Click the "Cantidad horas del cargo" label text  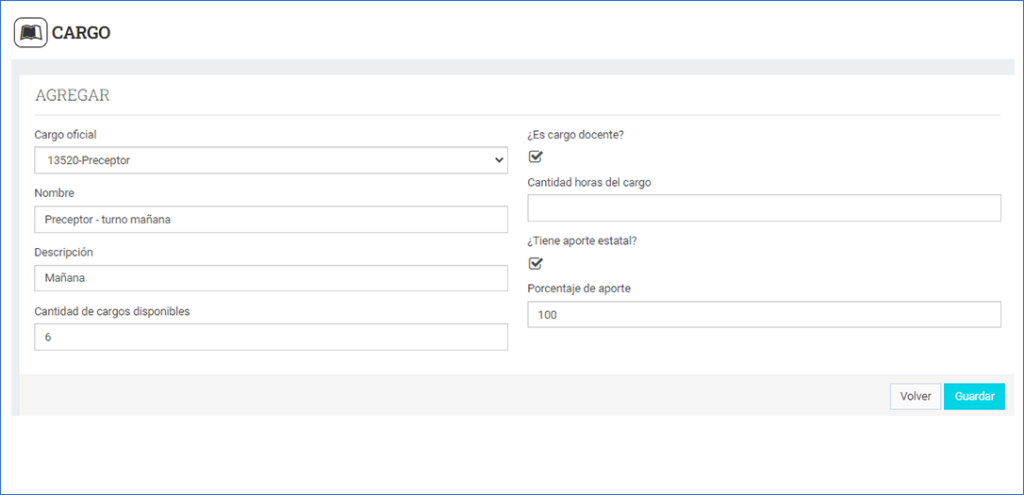pyautogui.click(x=589, y=182)
